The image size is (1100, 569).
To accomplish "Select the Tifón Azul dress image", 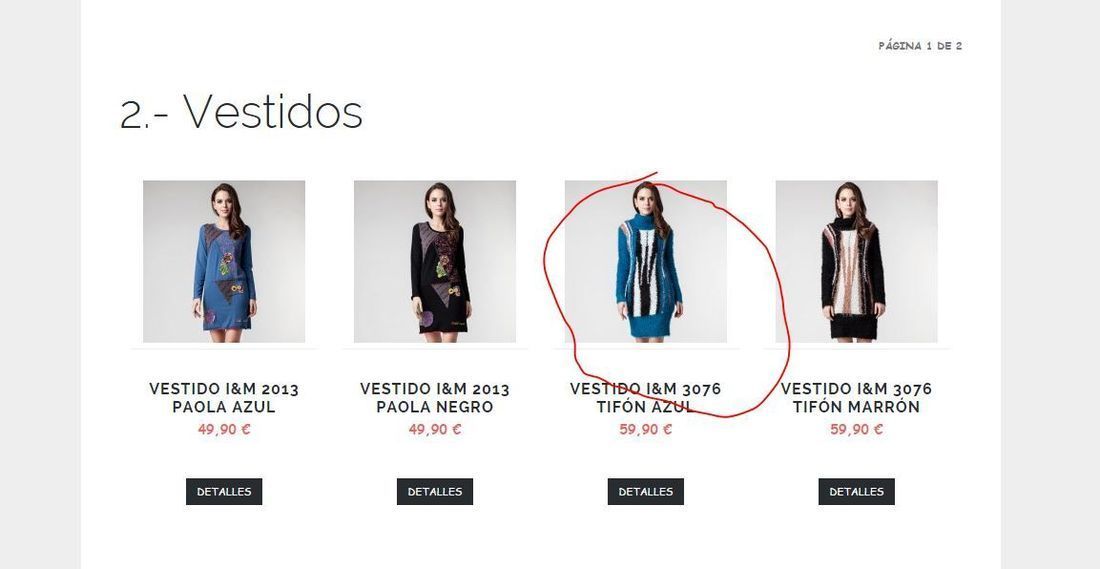I will pos(645,261).
